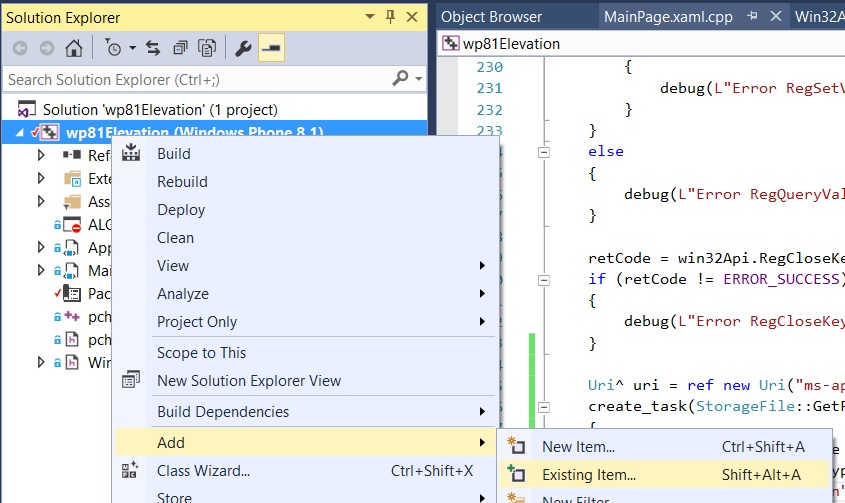Click the External Dependencies folder icon

point(72,178)
